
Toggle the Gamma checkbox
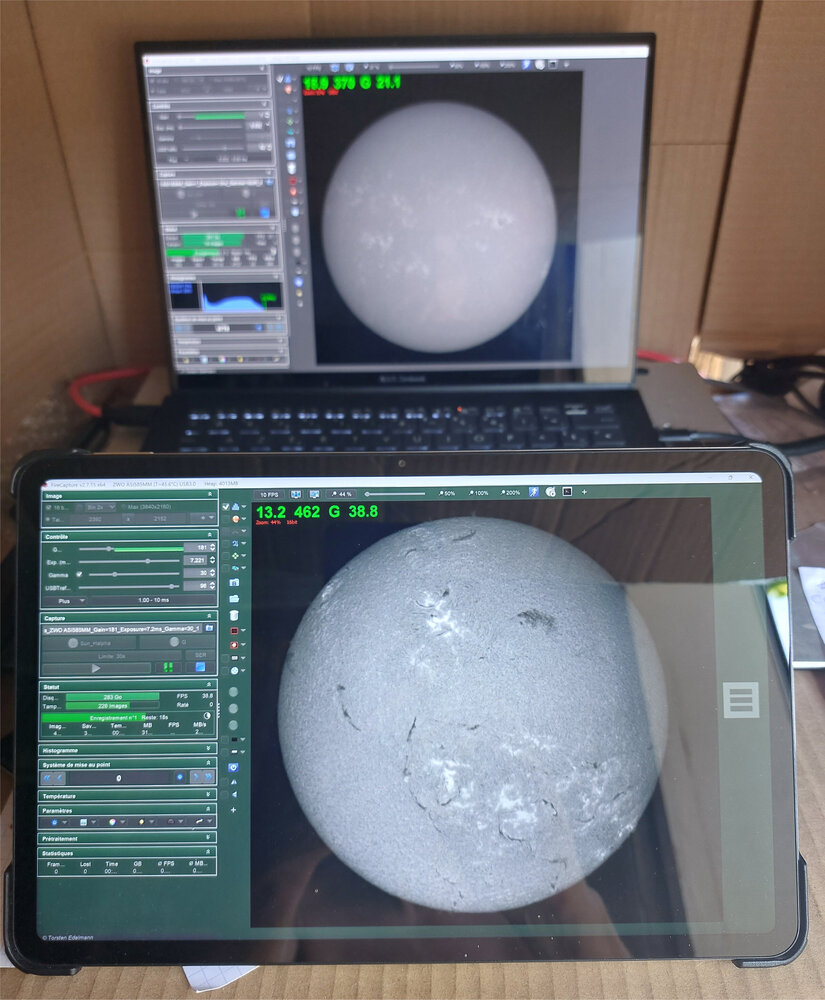(x=80, y=575)
